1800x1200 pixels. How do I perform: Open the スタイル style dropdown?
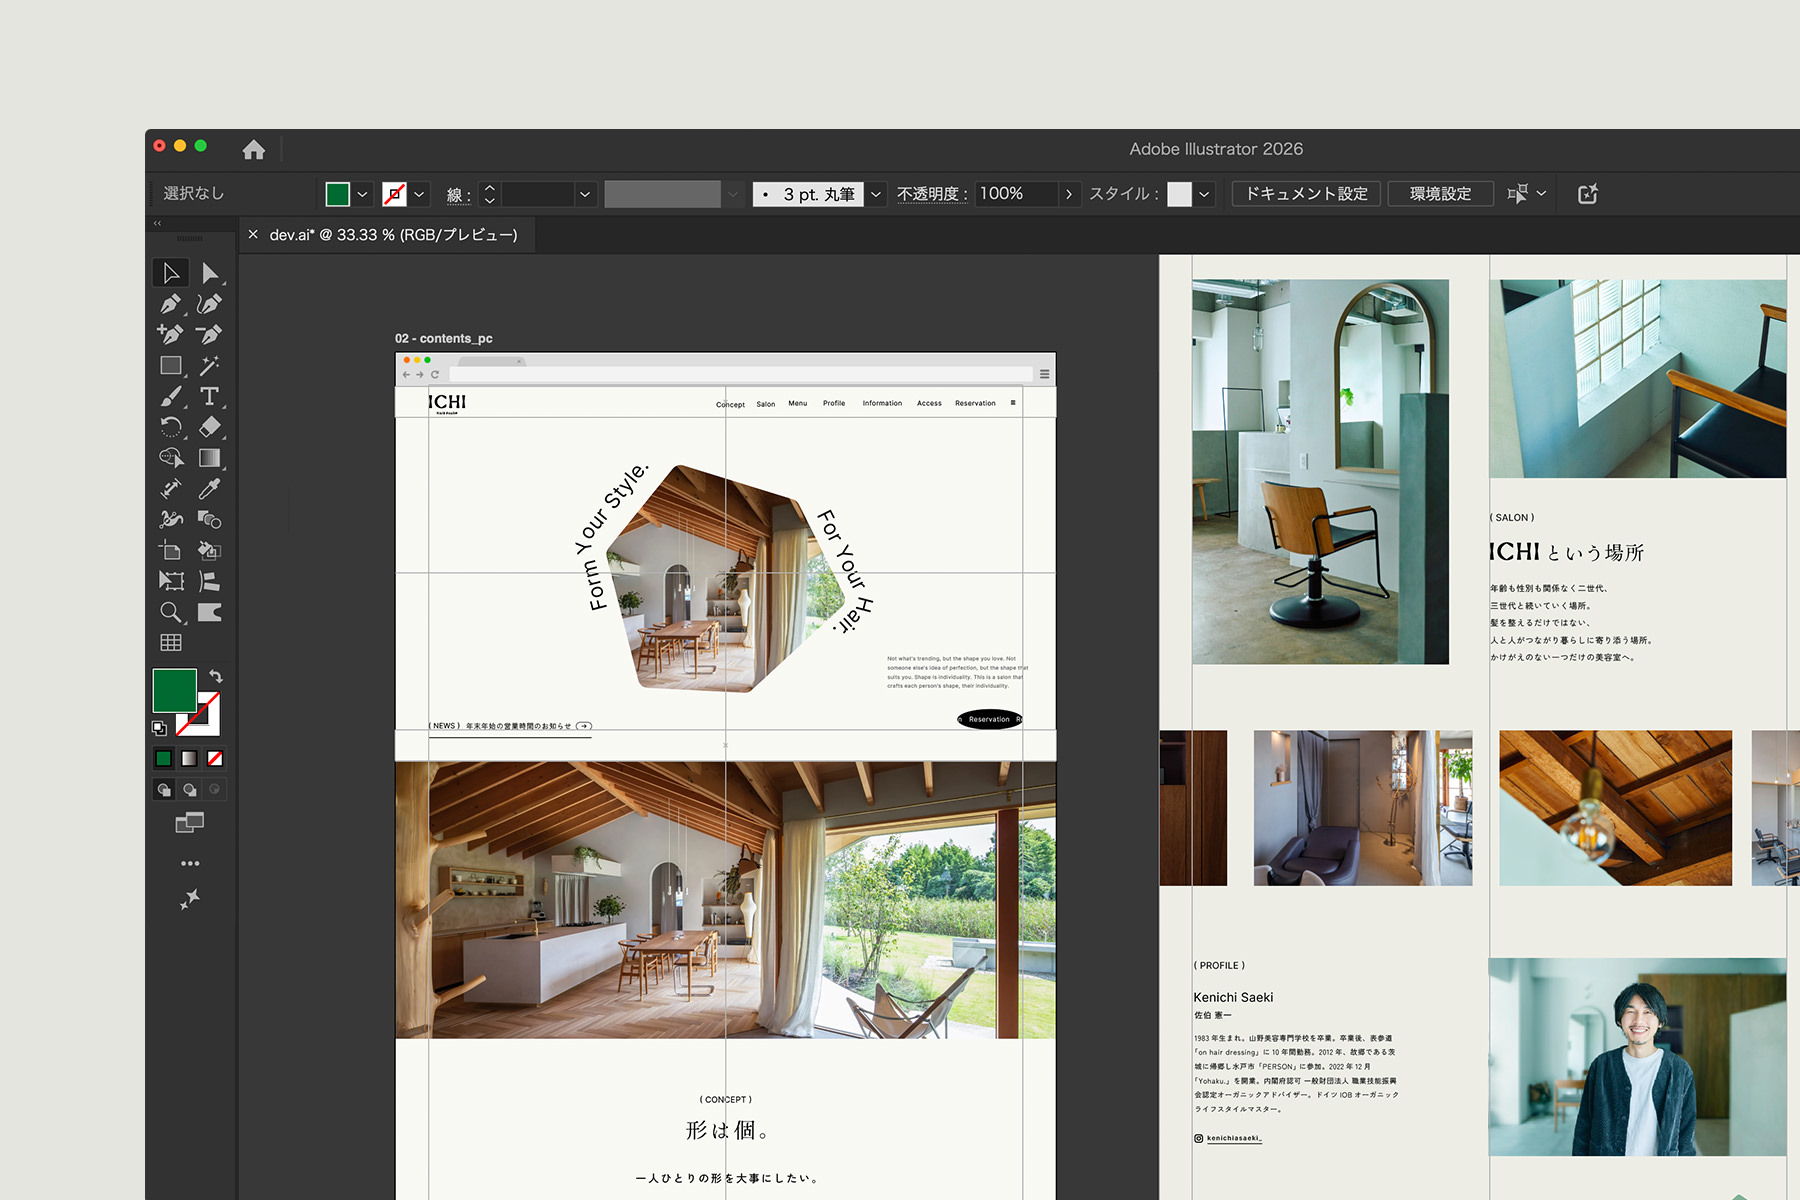(x=1204, y=194)
